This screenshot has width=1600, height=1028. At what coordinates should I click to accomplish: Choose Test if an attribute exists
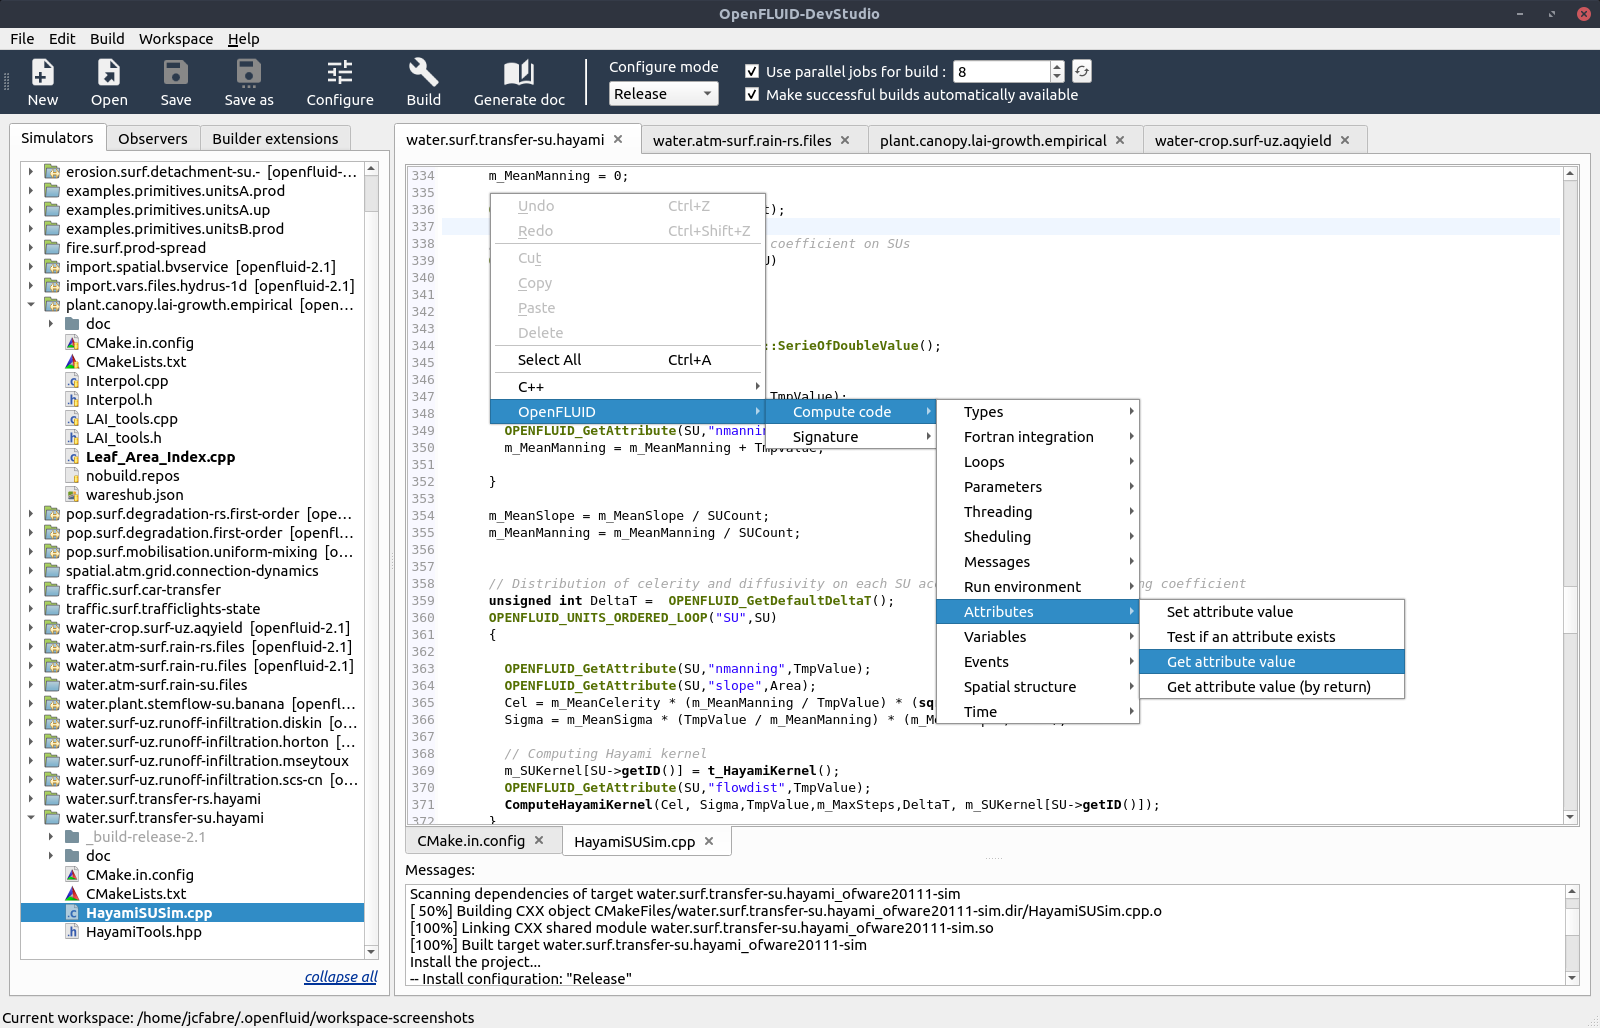pos(1272,637)
